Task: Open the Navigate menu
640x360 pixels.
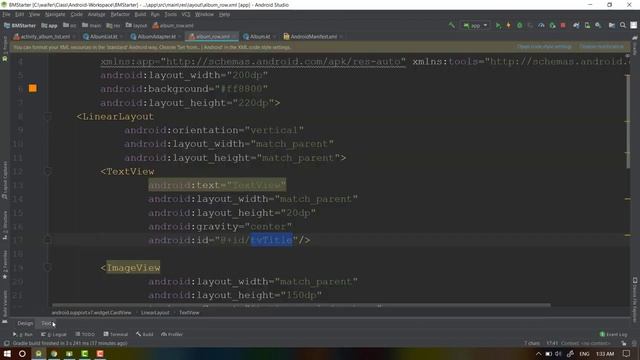Action: (55, 14)
